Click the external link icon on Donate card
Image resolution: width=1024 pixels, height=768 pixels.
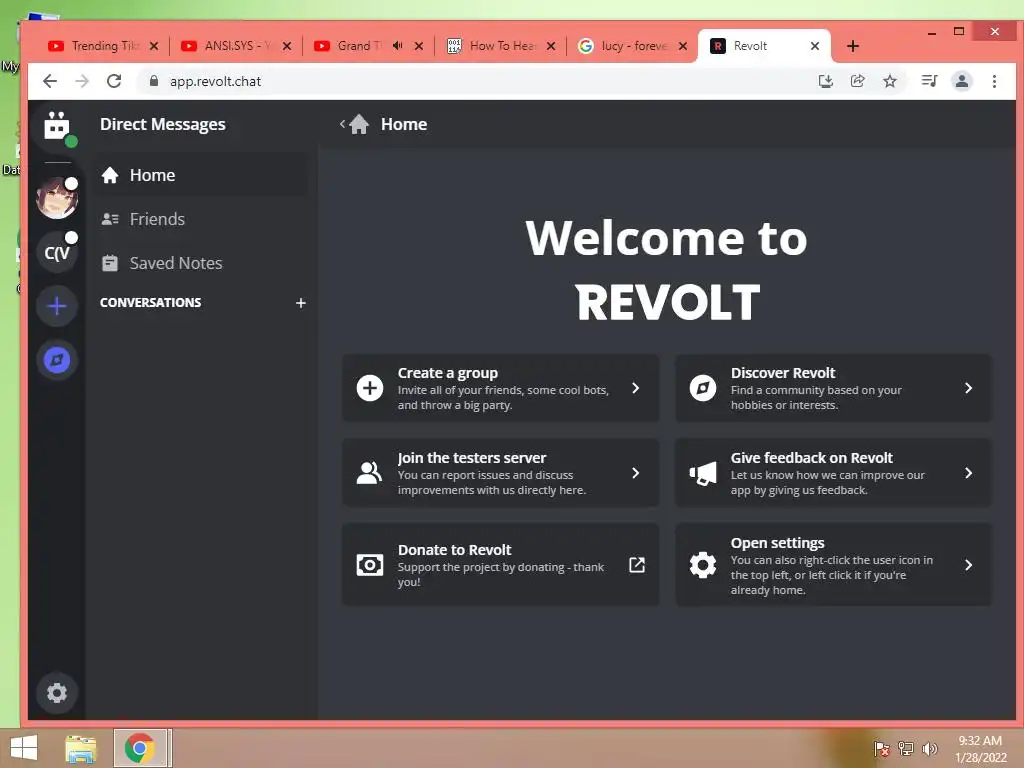click(637, 565)
